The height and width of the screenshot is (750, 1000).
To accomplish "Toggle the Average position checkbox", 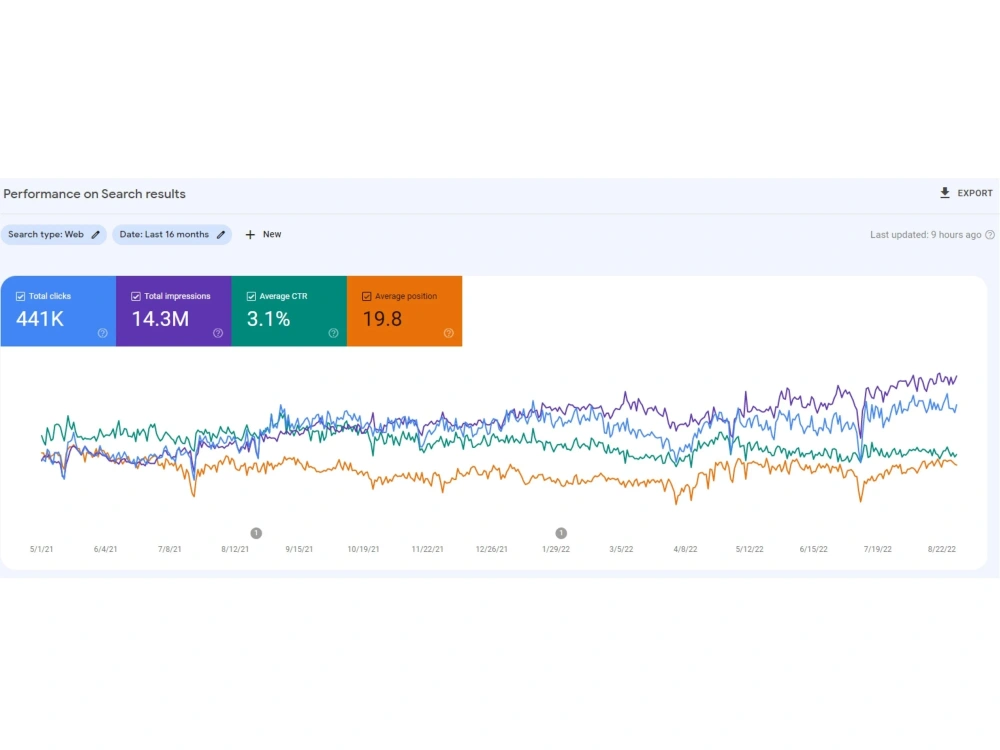I will pos(367,297).
